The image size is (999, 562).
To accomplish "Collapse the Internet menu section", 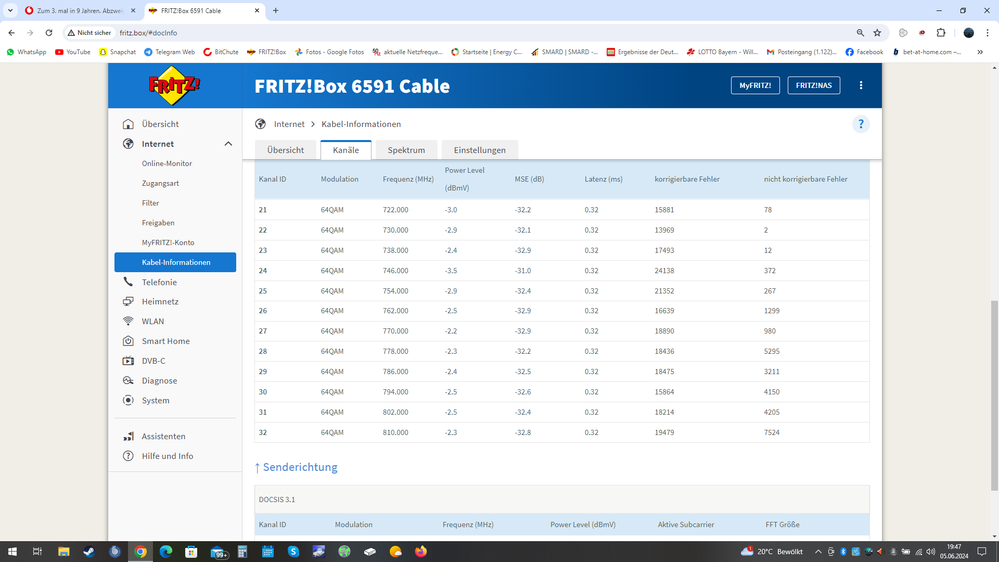I will 228,144.
